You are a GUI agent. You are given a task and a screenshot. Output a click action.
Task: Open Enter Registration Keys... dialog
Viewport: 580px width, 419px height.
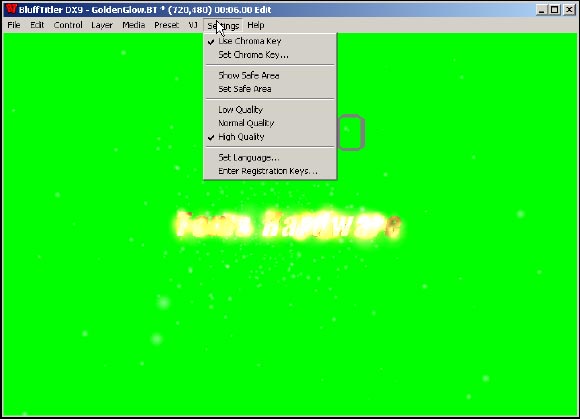[x=270, y=171]
